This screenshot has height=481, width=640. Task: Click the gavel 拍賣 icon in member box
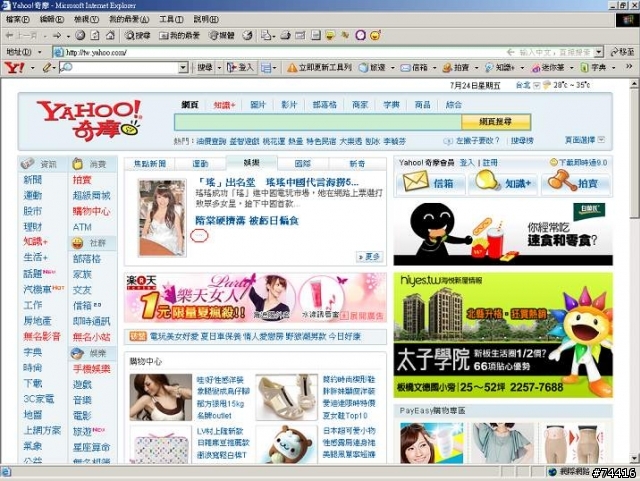tap(562, 181)
